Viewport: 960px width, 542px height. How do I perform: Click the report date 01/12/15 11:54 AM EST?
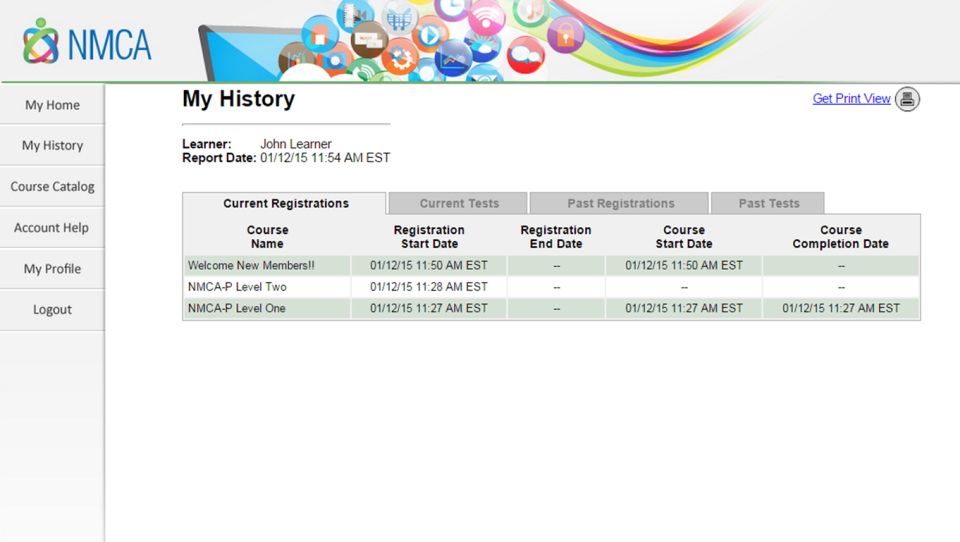coord(325,158)
